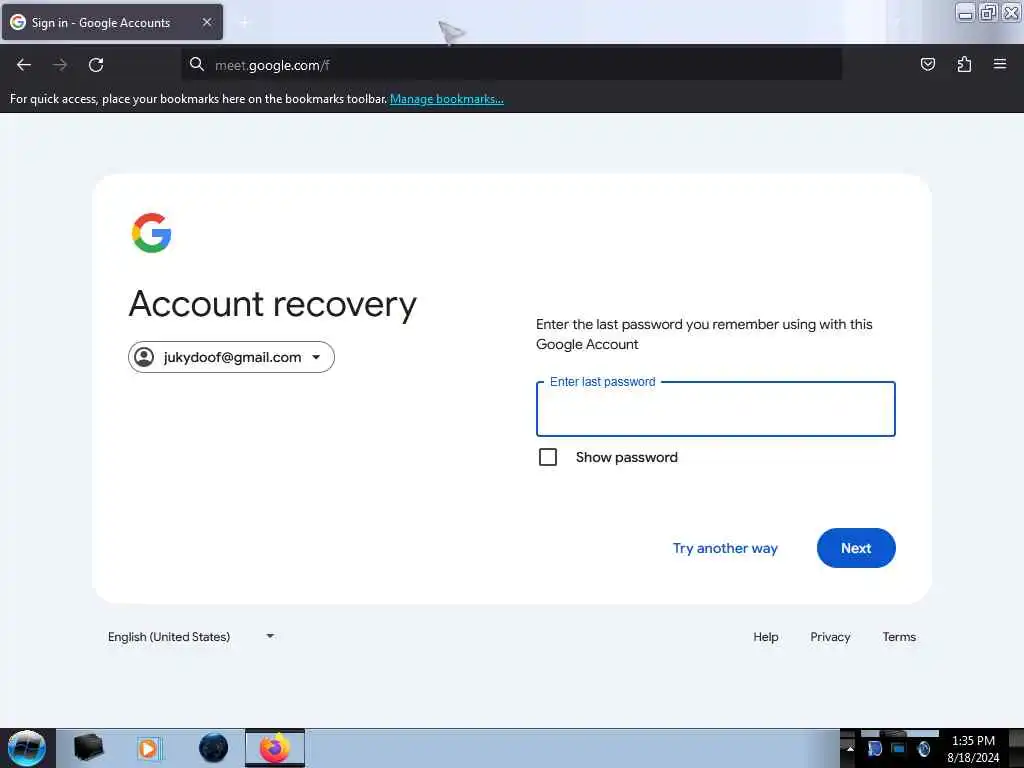Reload the current page

pyautogui.click(x=96, y=65)
